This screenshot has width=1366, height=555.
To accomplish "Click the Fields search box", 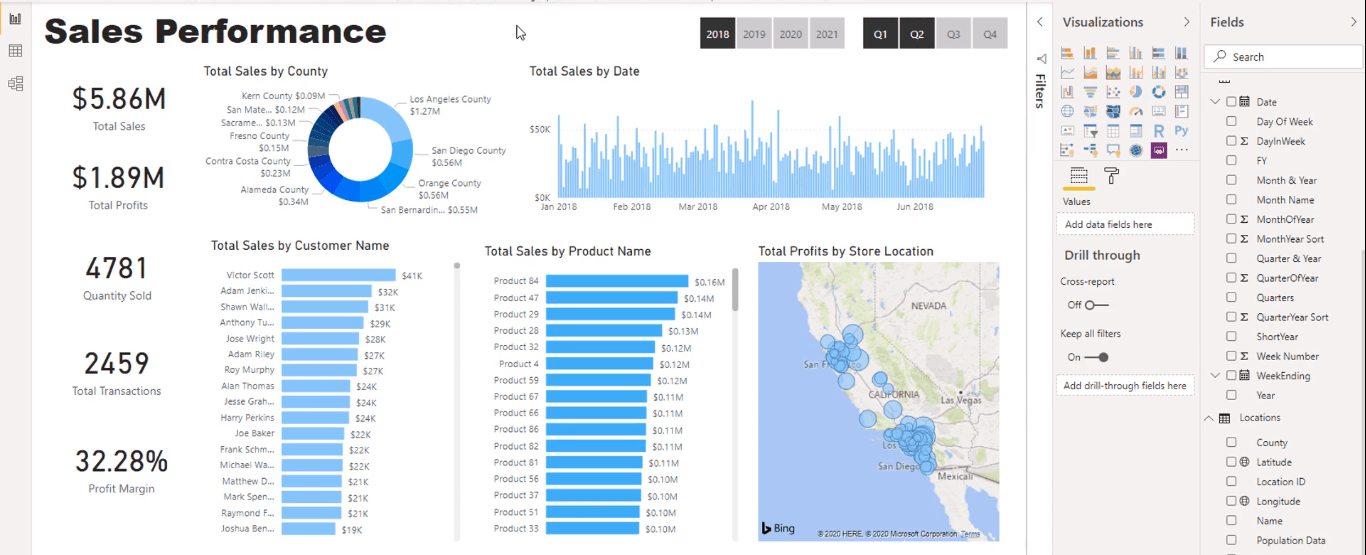I will [x=1283, y=57].
